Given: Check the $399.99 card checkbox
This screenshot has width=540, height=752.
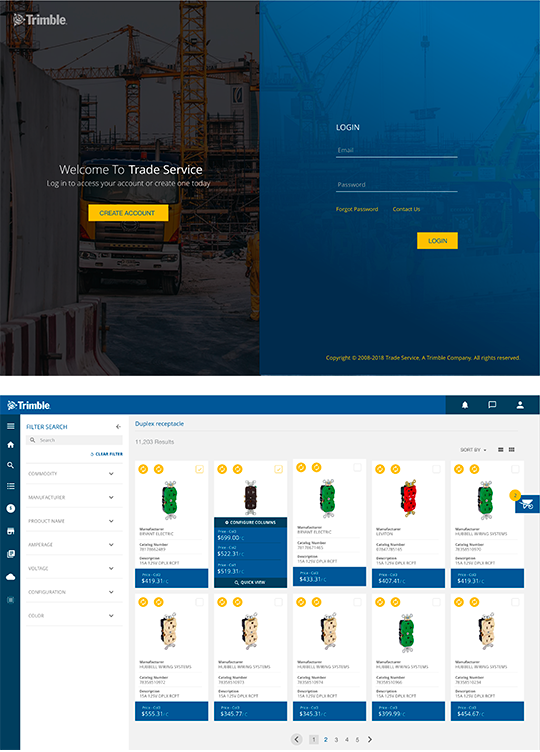Looking at the screenshot, I should pos(436,602).
